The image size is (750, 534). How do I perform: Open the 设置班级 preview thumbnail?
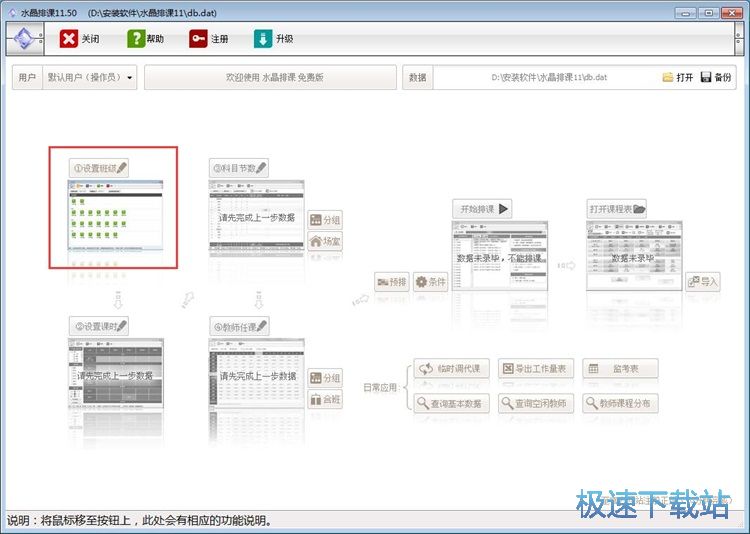[115, 215]
